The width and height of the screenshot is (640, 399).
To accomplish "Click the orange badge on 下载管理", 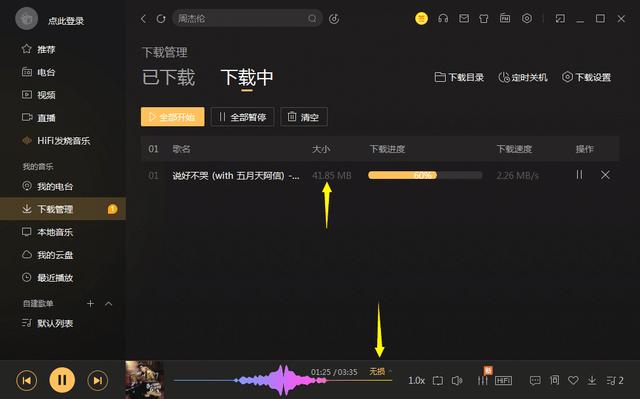I will point(112,209).
